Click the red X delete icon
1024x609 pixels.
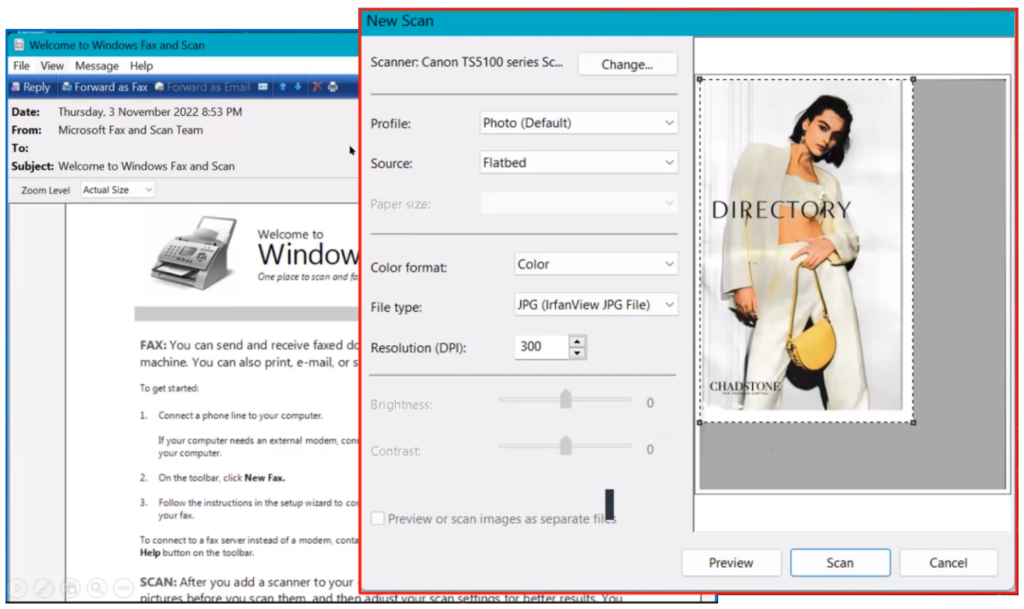pyautogui.click(x=317, y=86)
